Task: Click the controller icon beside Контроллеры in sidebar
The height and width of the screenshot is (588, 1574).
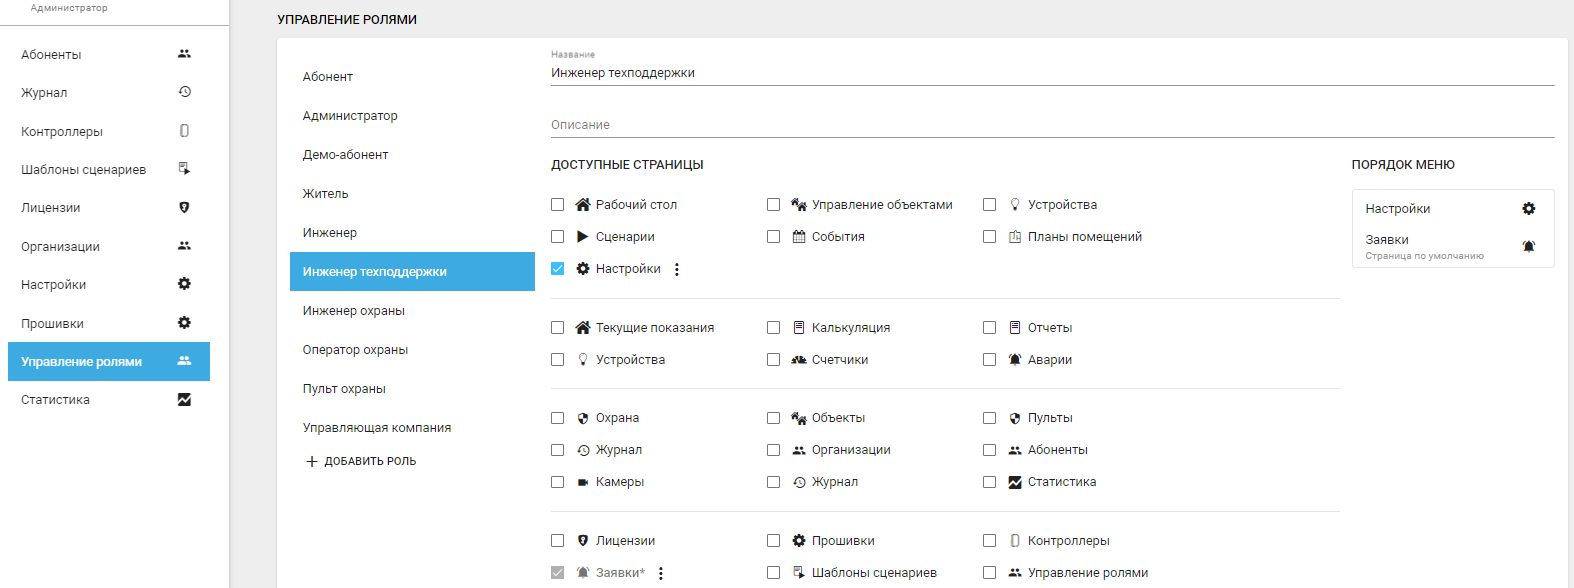Action: pyautogui.click(x=184, y=131)
